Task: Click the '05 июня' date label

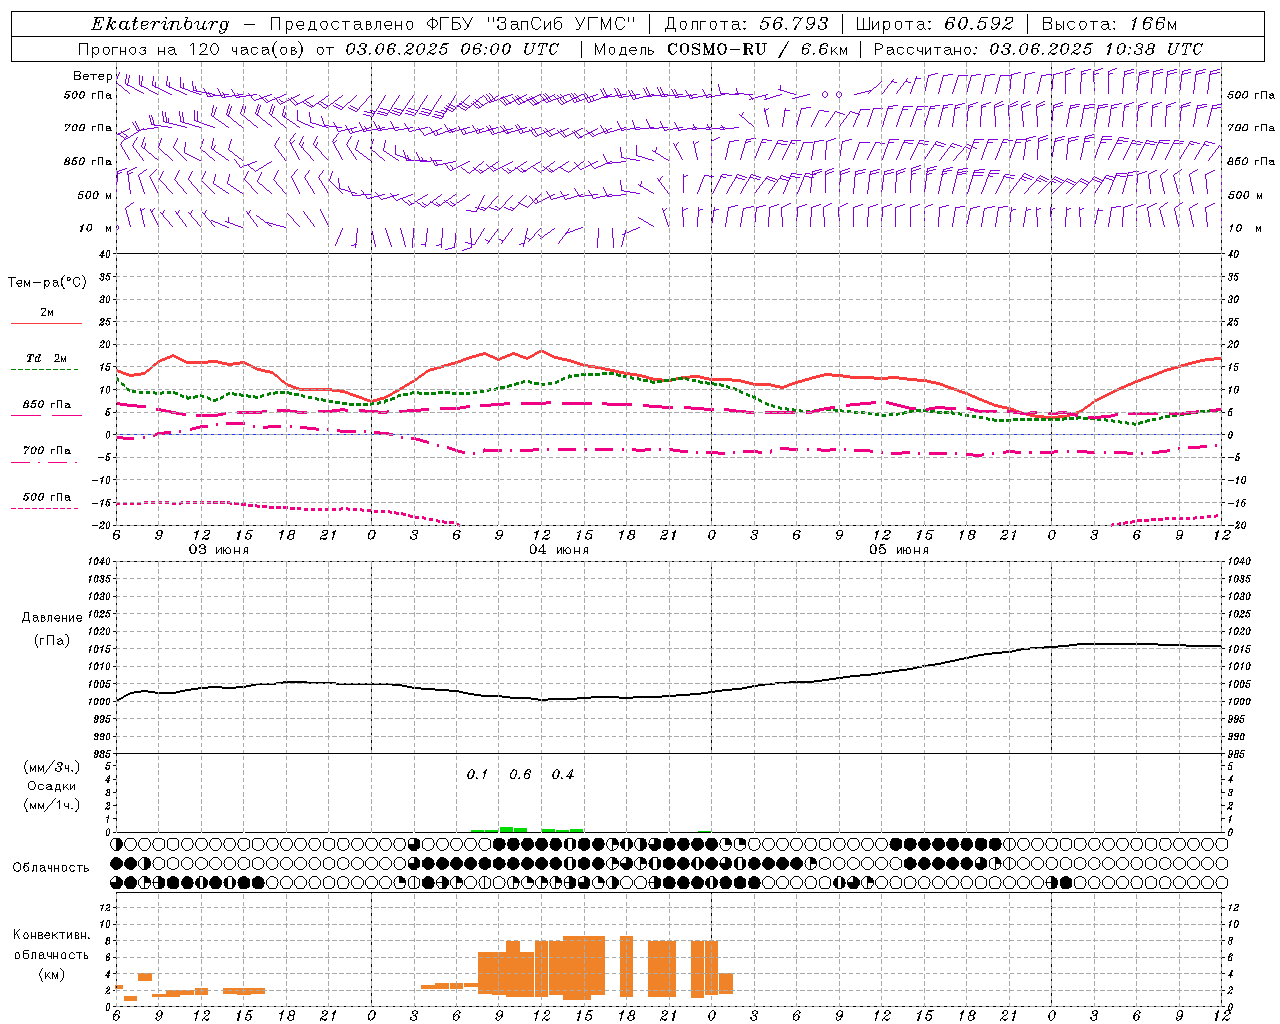Action: 899,550
